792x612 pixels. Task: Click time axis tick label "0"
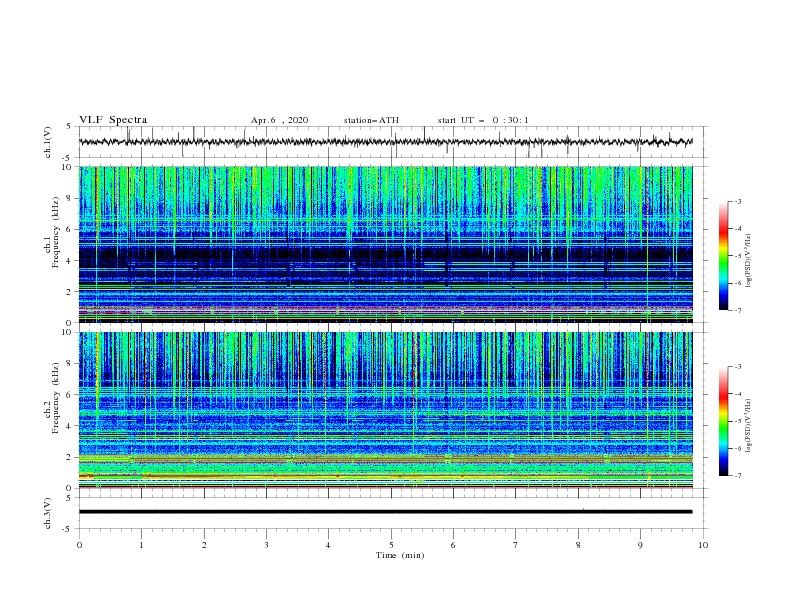click(x=79, y=545)
